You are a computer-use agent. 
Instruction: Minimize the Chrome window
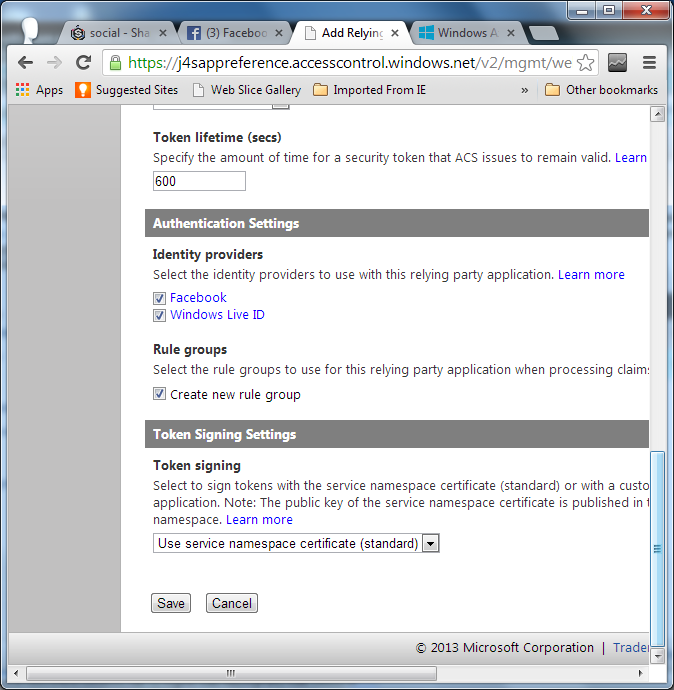coord(582,11)
